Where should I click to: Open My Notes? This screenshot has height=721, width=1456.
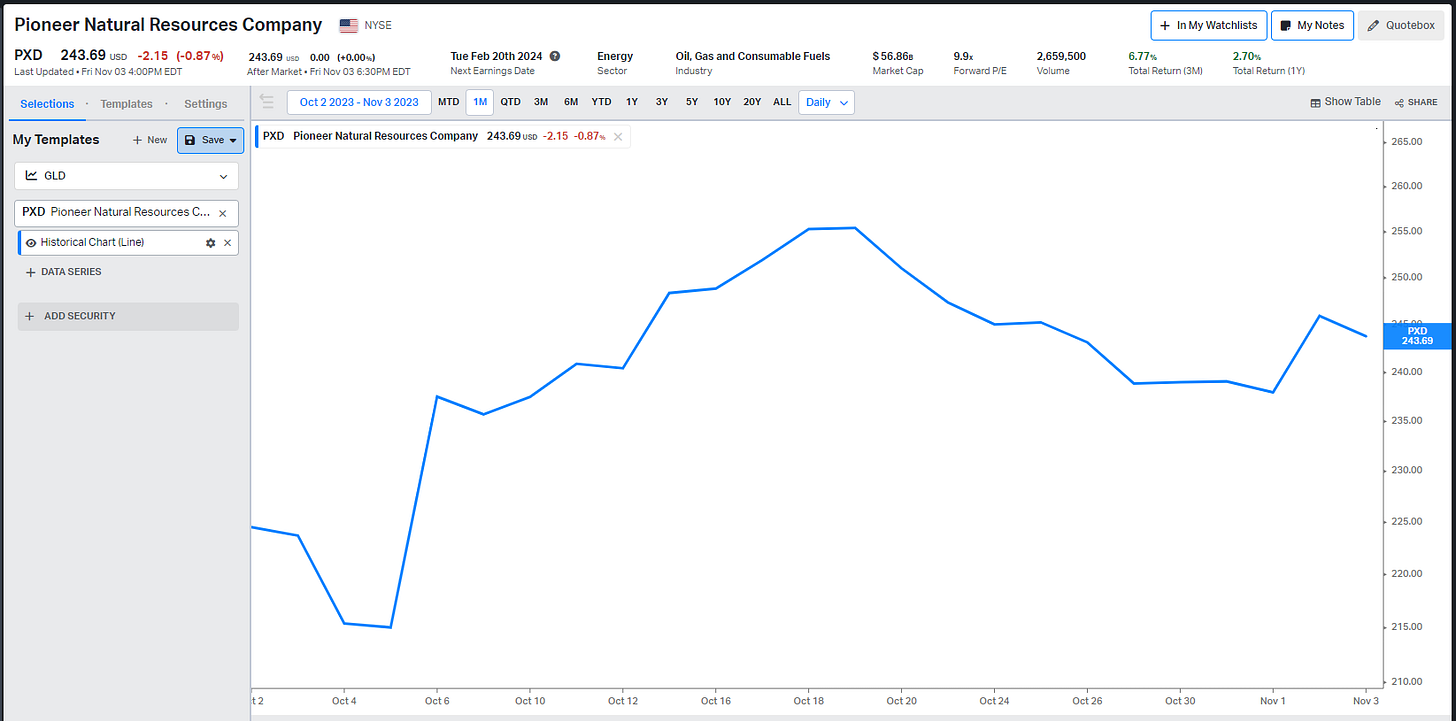(x=1312, y=25)
